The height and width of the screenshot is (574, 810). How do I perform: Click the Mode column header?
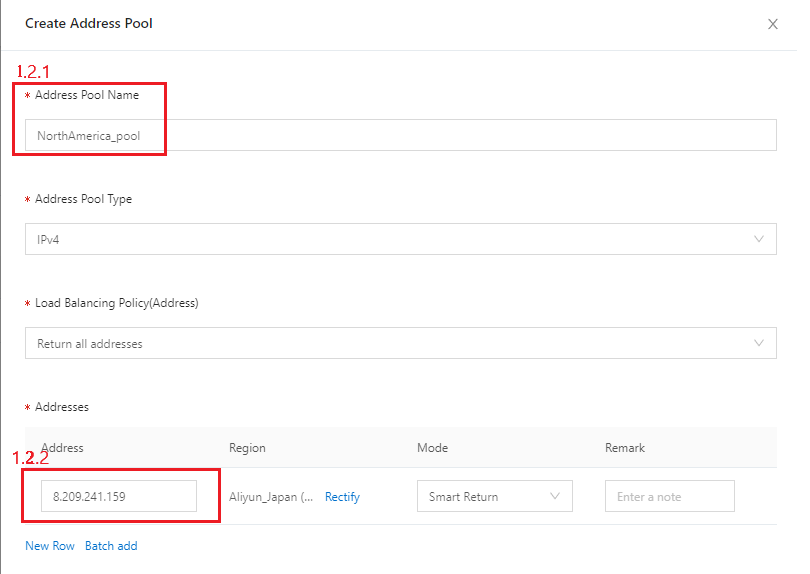(432, 448)
